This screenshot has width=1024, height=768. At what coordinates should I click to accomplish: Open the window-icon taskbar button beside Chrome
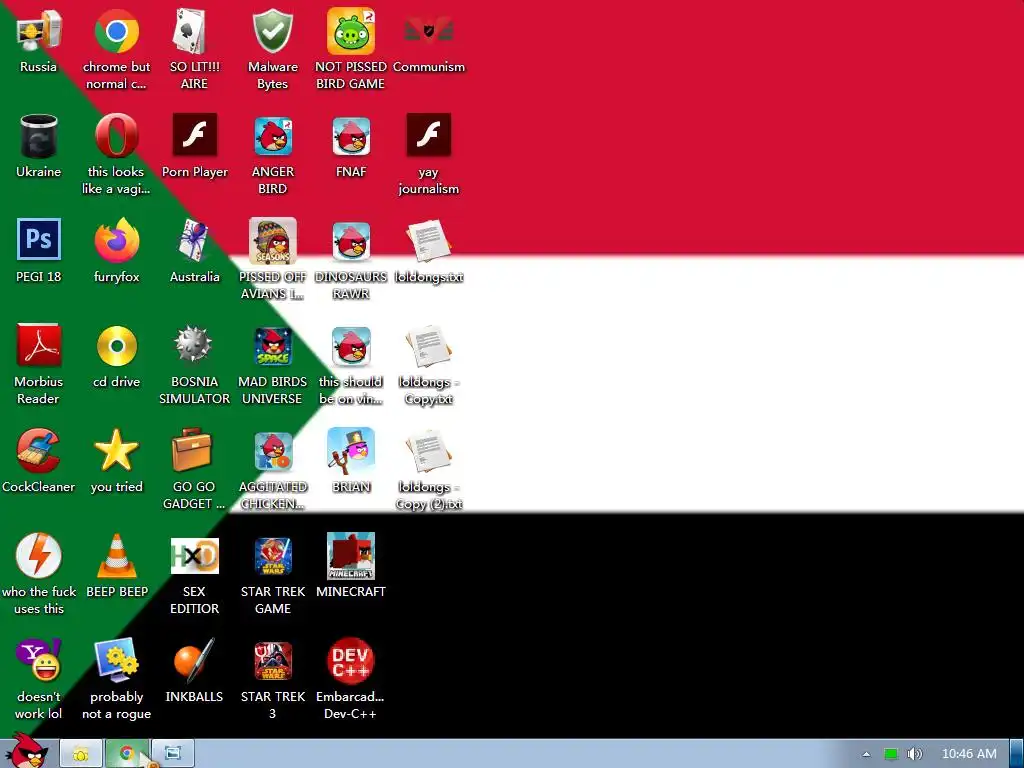[x=173, y=754]
